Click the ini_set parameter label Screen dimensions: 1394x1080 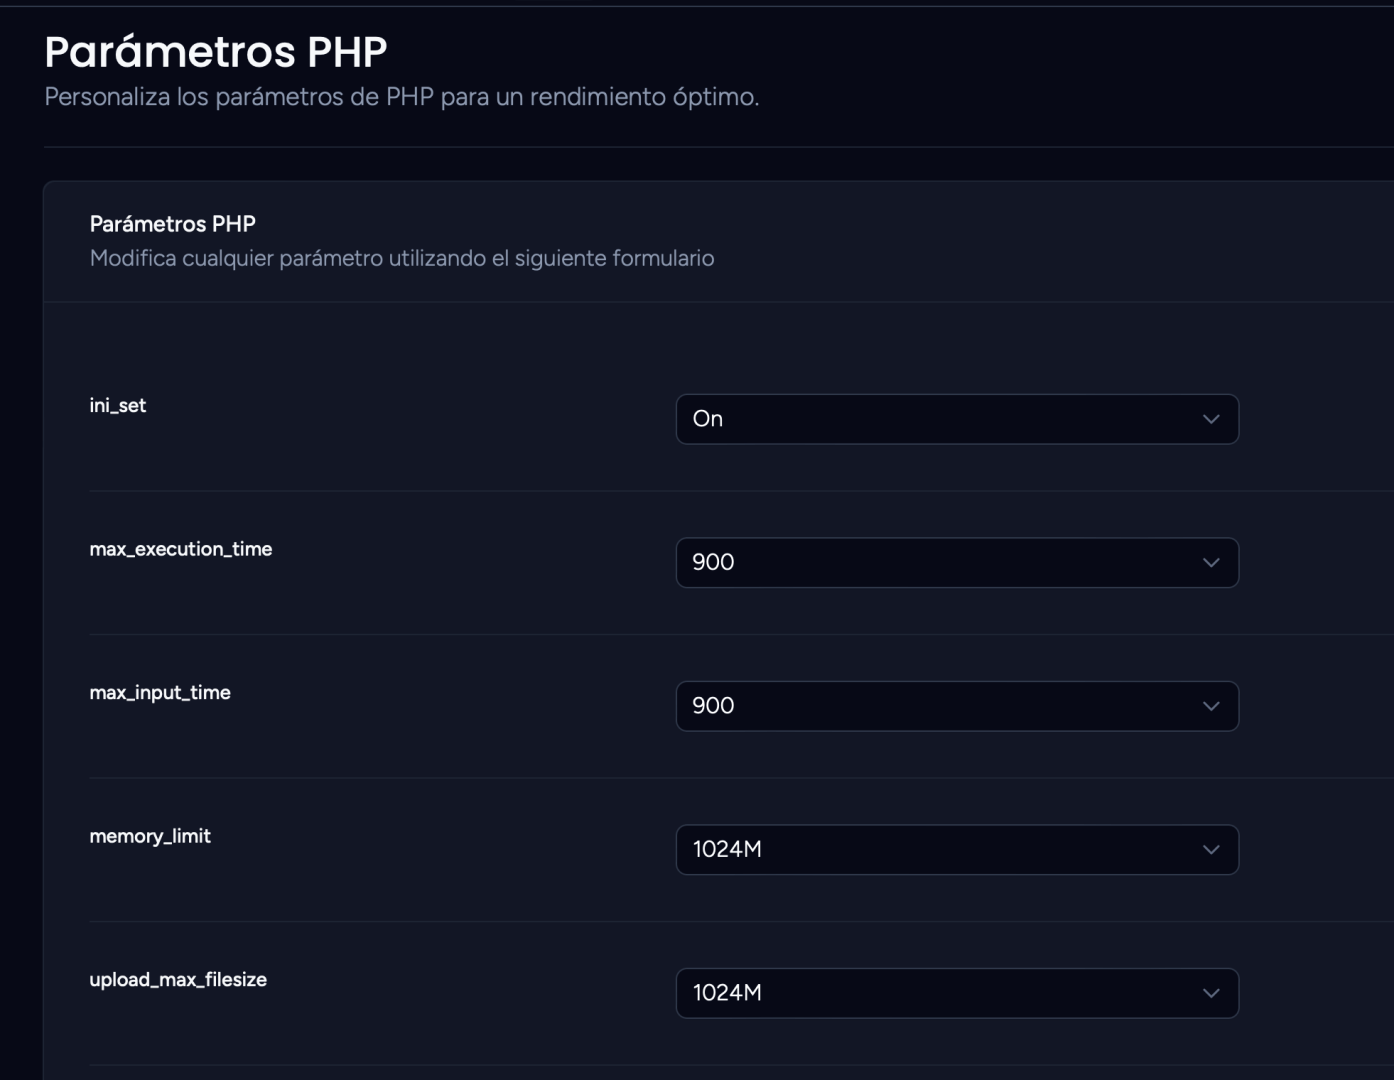coord(118,405)
